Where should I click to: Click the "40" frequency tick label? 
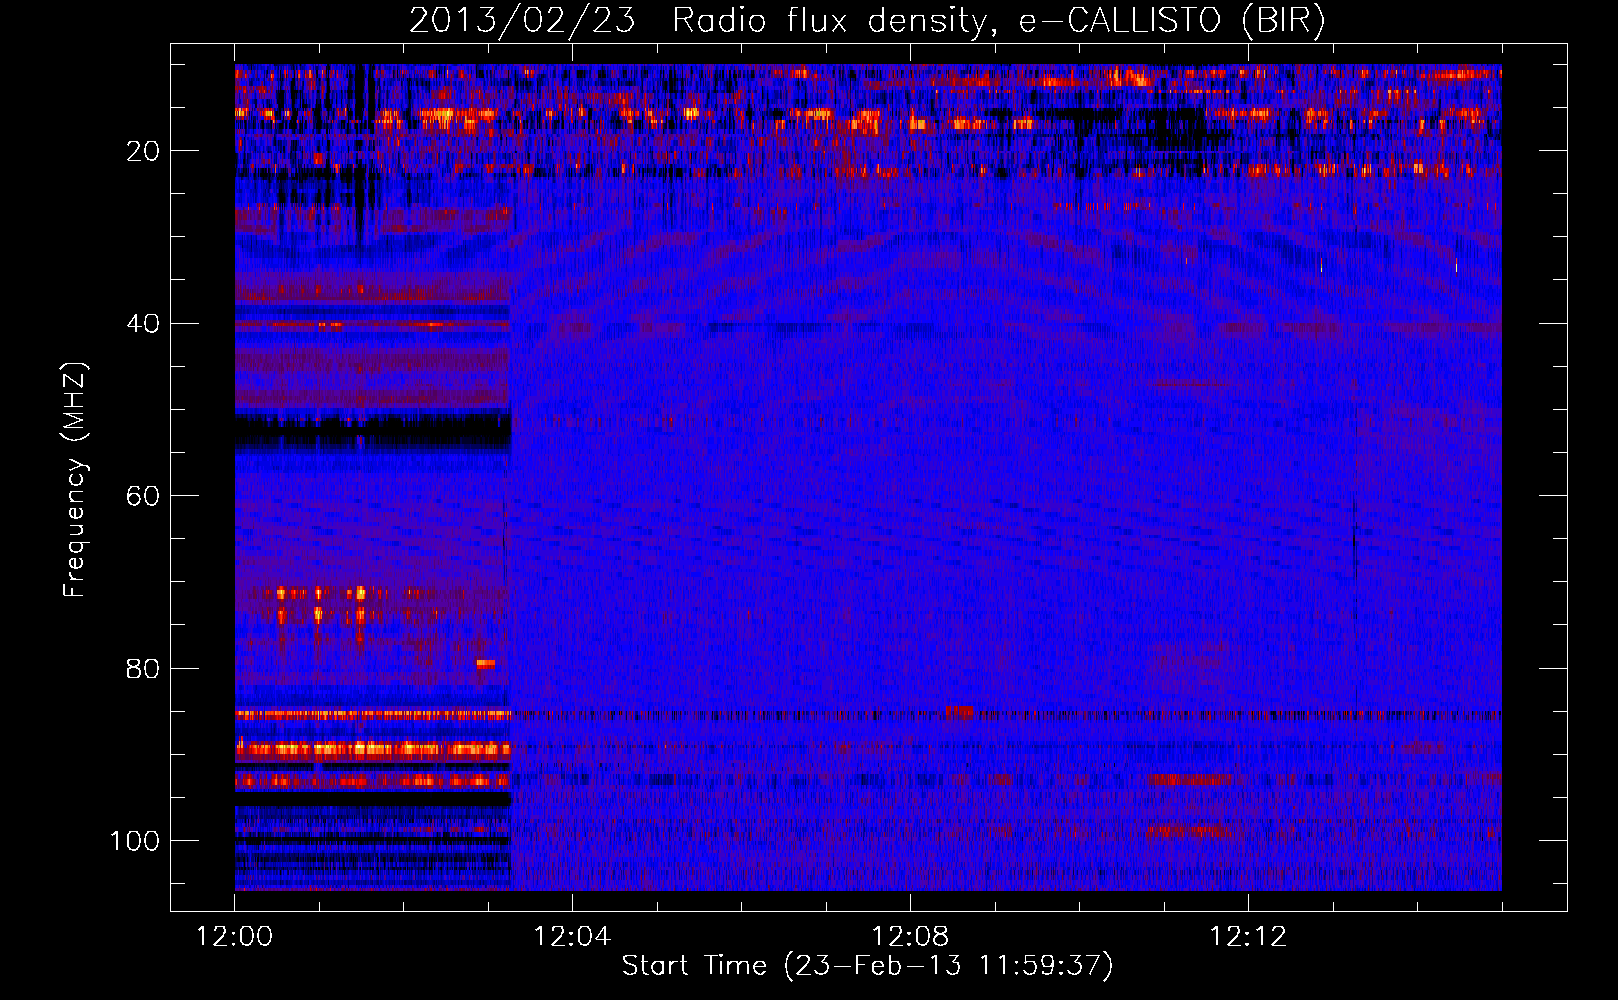click(143, 324)
